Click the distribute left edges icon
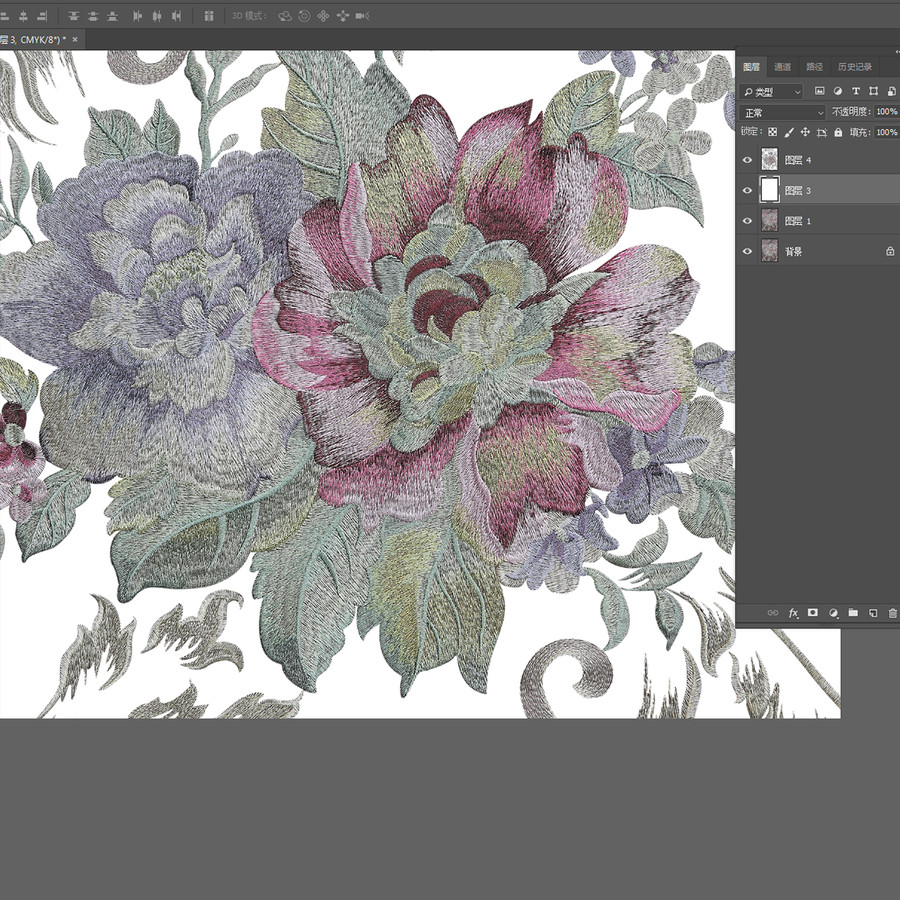Screen dimensions: 900x900 pyautogui.click(x=137, y=16)
